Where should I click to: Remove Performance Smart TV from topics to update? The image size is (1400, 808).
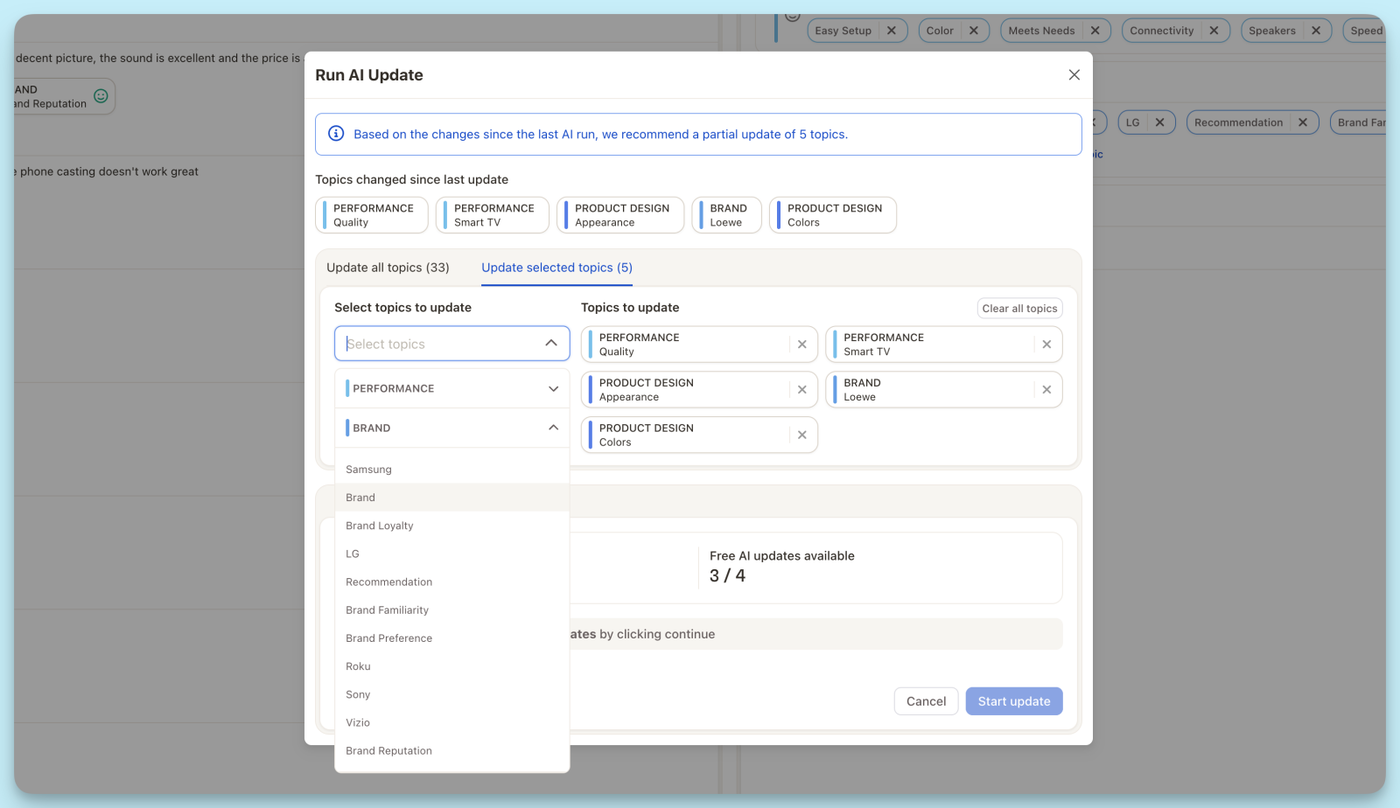(1047, 344)
